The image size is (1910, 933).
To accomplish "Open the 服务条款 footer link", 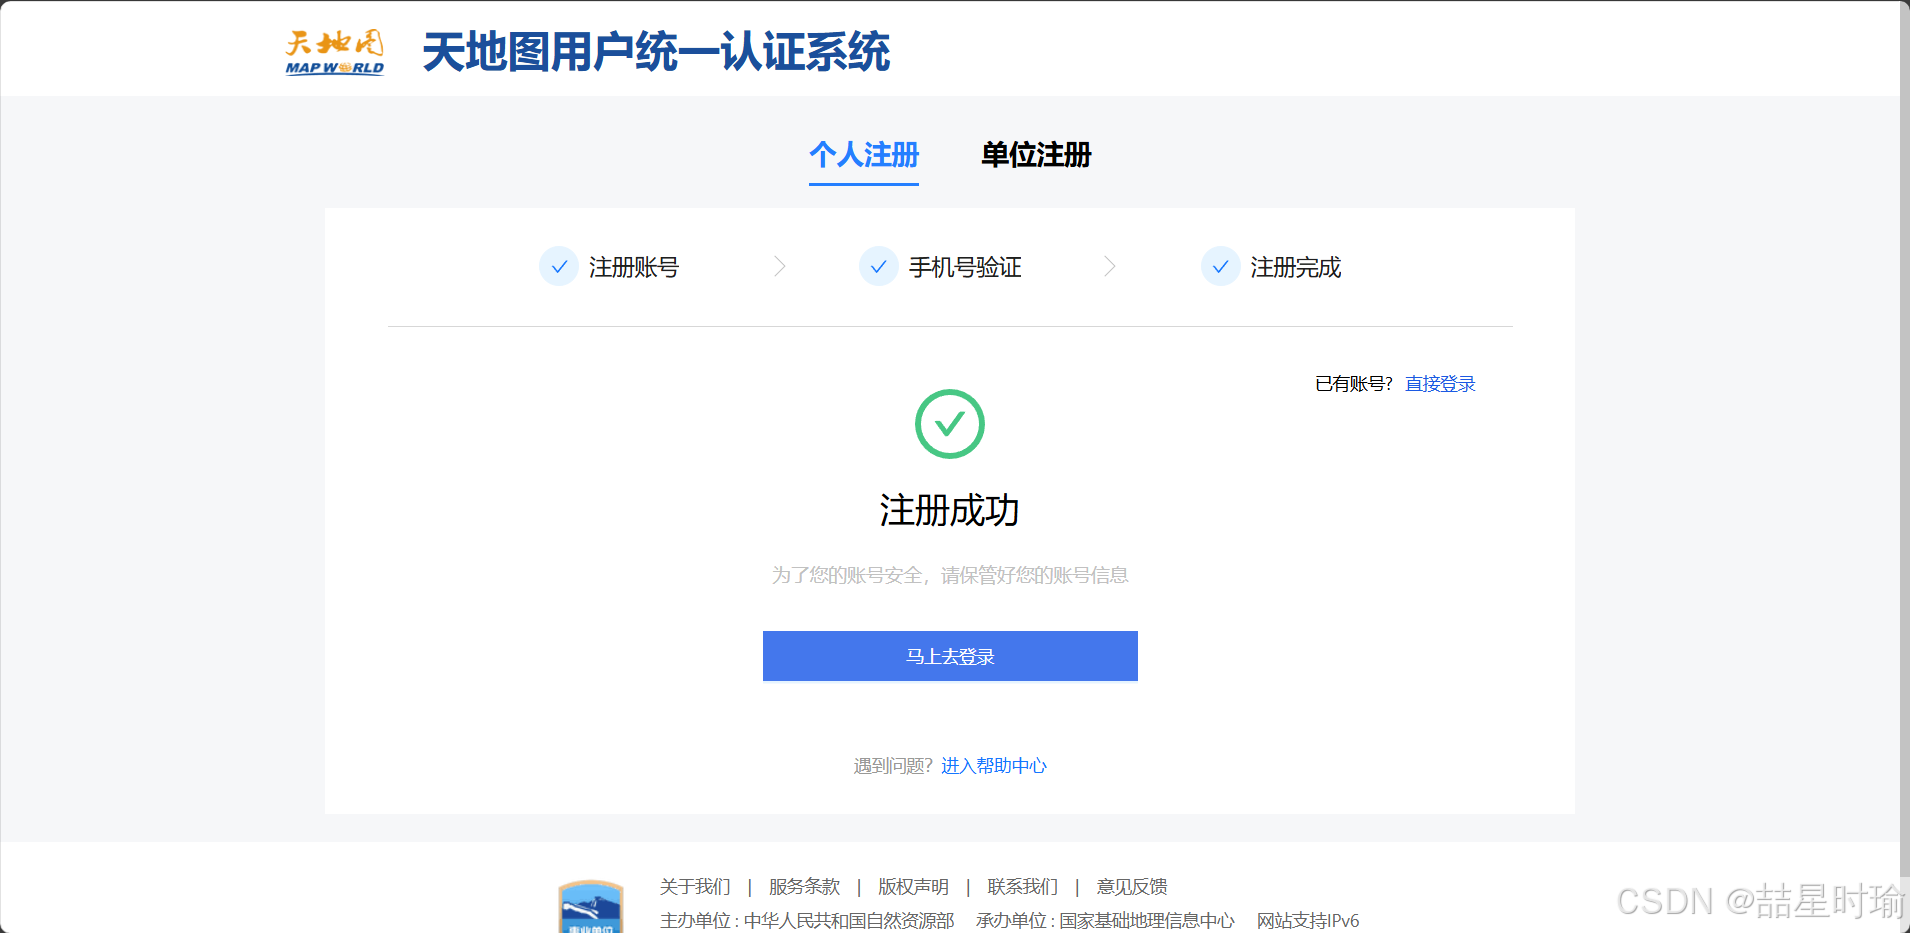I will click(804, 887).
